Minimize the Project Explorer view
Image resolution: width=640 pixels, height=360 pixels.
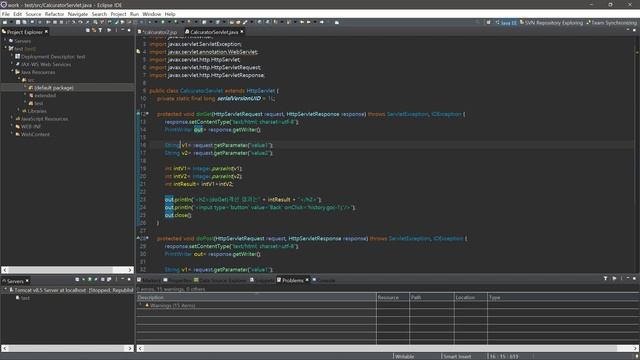pyautogui.click(x=123, y=31)
